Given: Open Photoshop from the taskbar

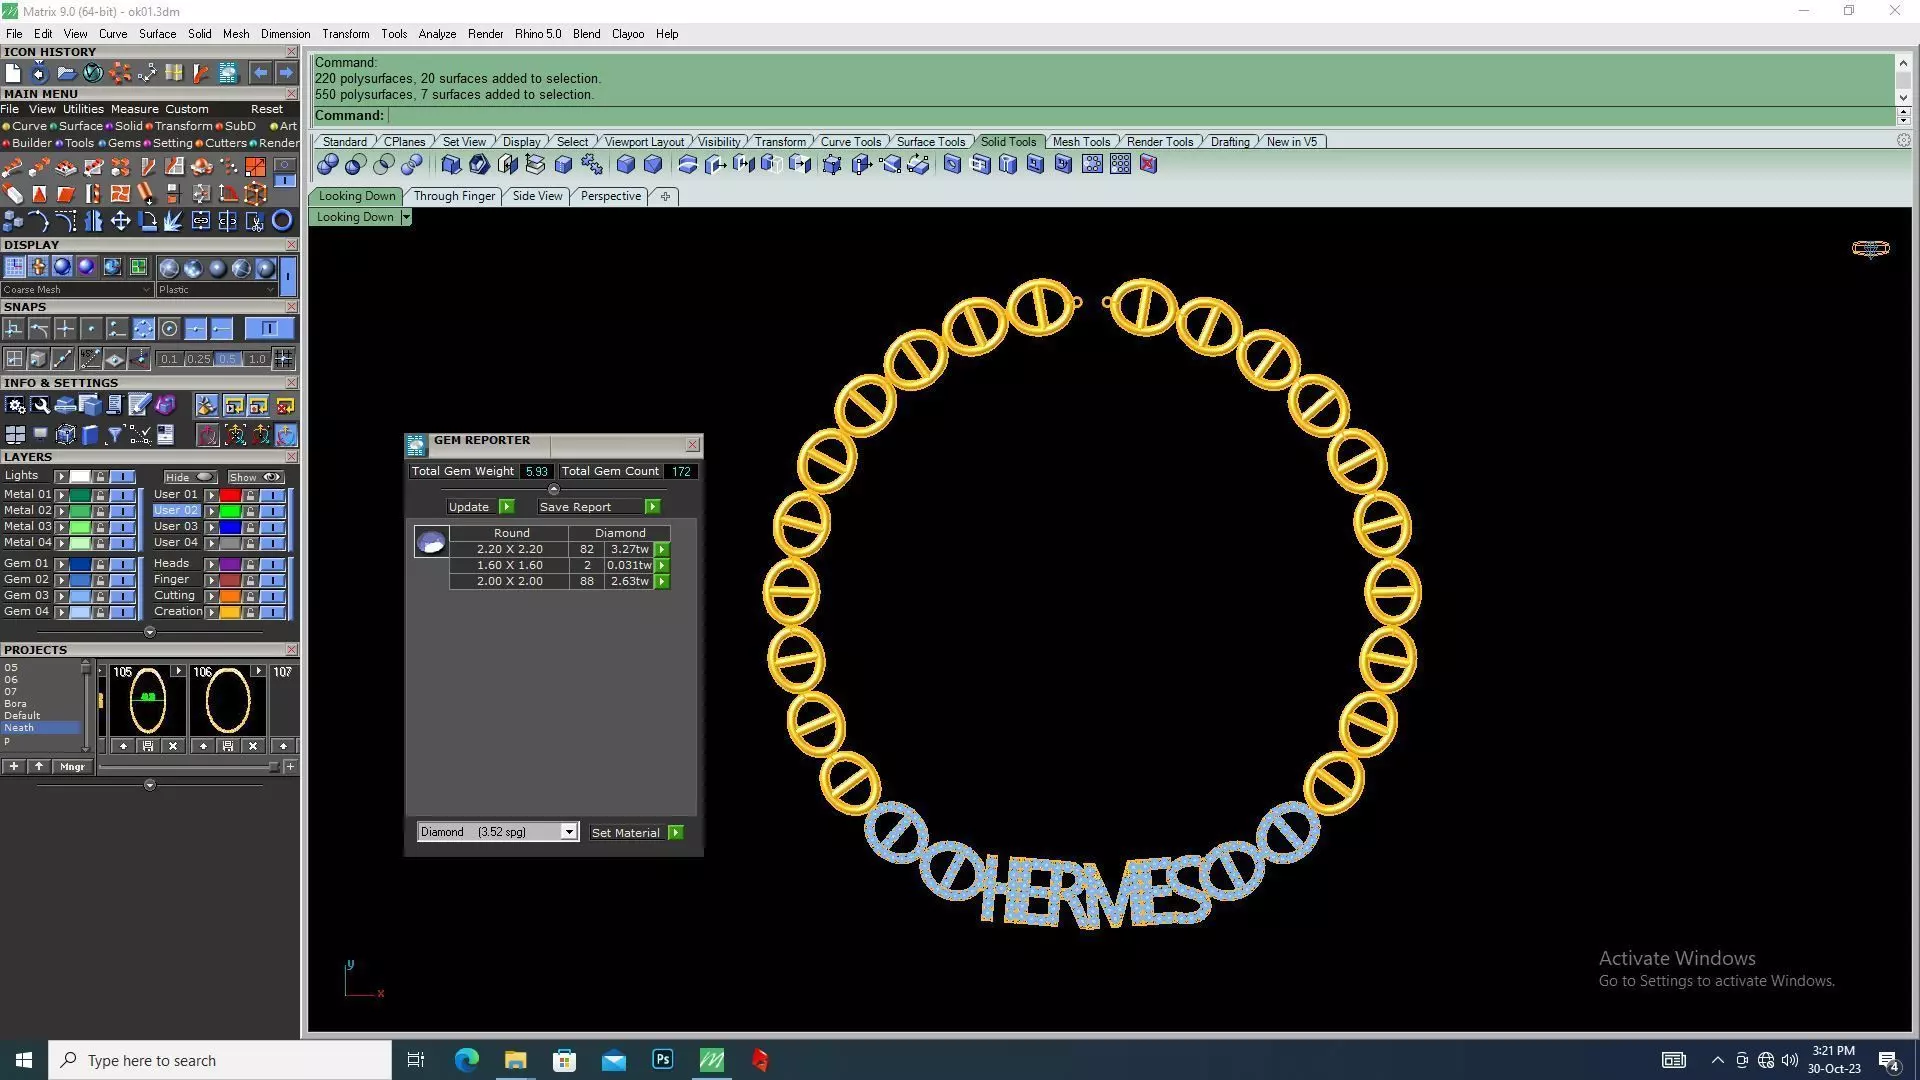Looking at the screenshot, I should tap(663, 1060).
